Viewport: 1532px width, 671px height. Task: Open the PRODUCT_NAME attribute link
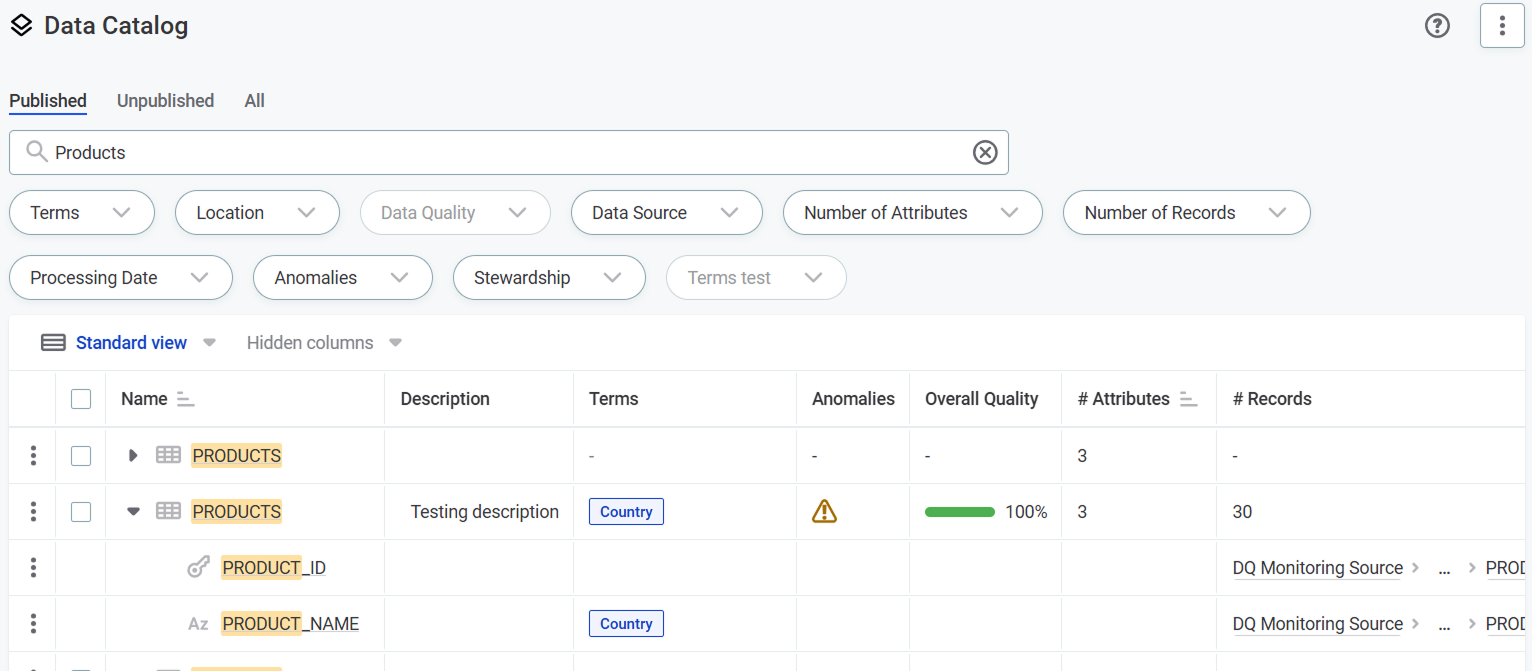tap(290, 624)
